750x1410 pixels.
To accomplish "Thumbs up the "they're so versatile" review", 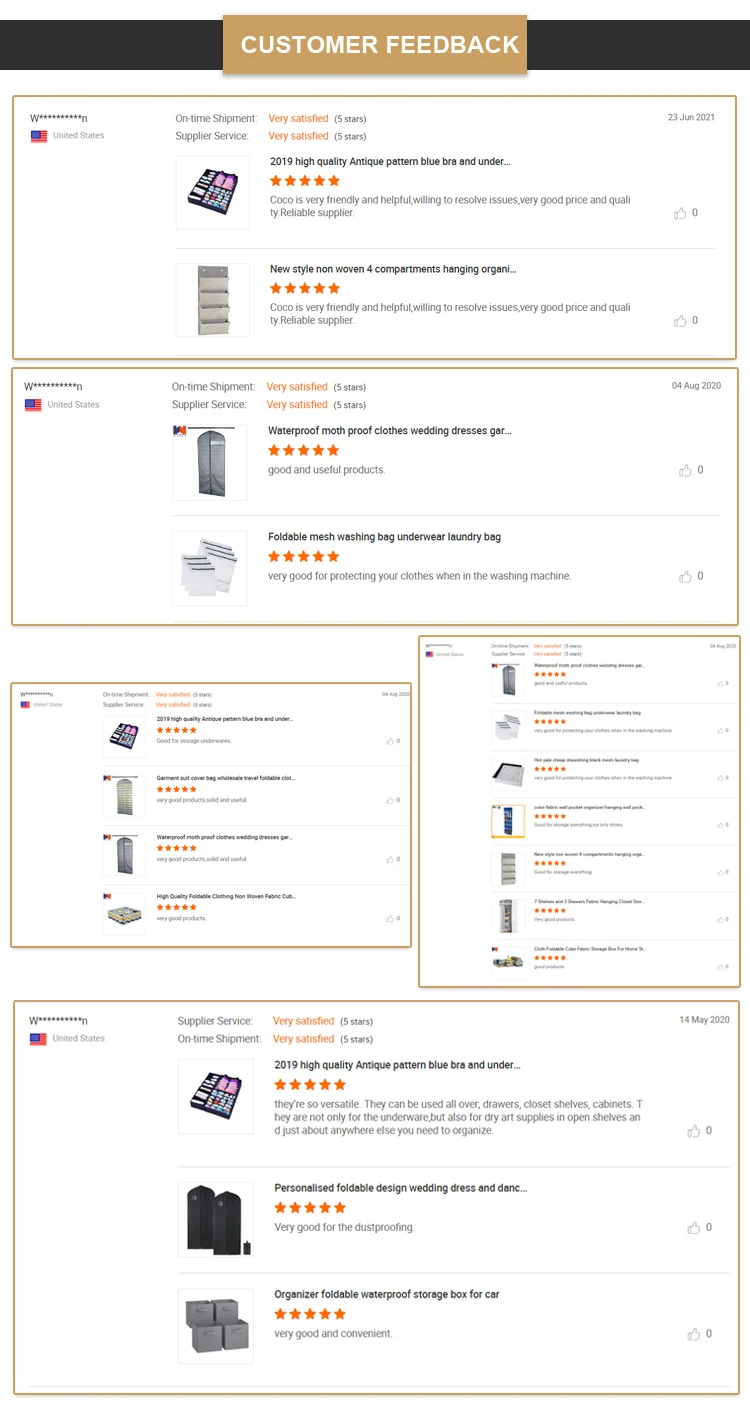I will click(x=693, y=1131).
